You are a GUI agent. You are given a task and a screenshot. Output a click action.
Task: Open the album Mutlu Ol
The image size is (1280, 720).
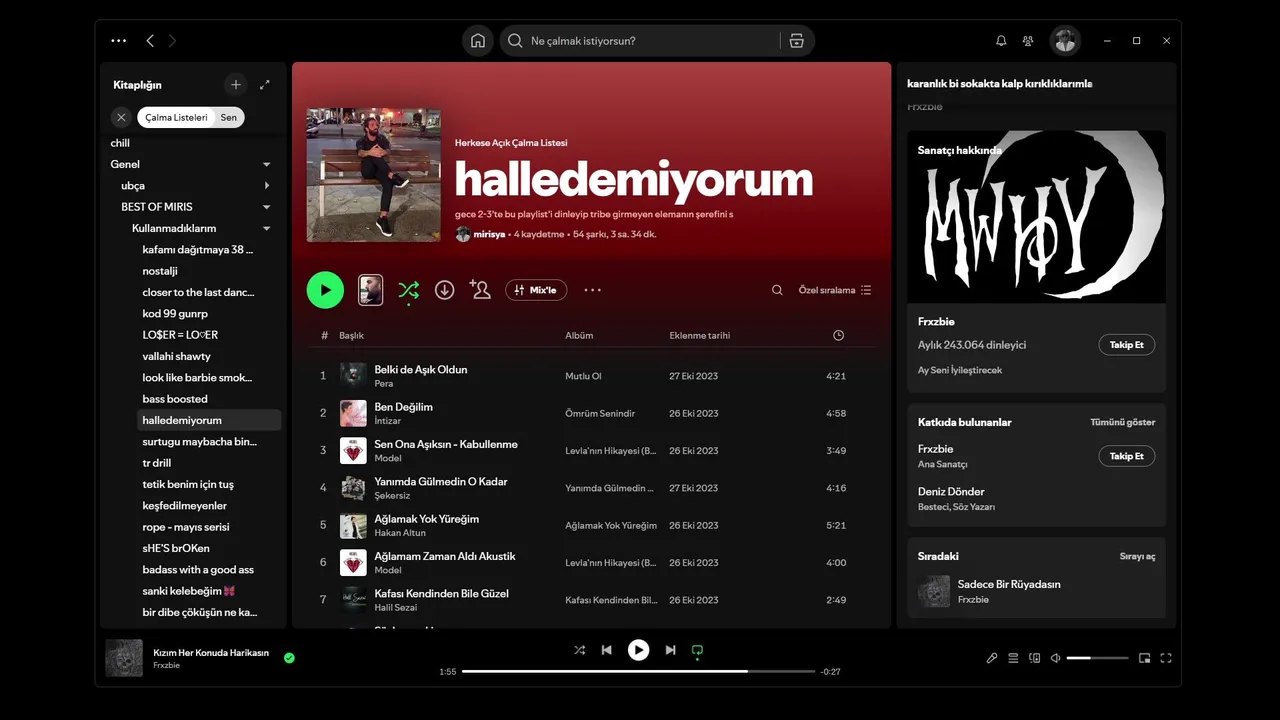click(x=583, y=376)
